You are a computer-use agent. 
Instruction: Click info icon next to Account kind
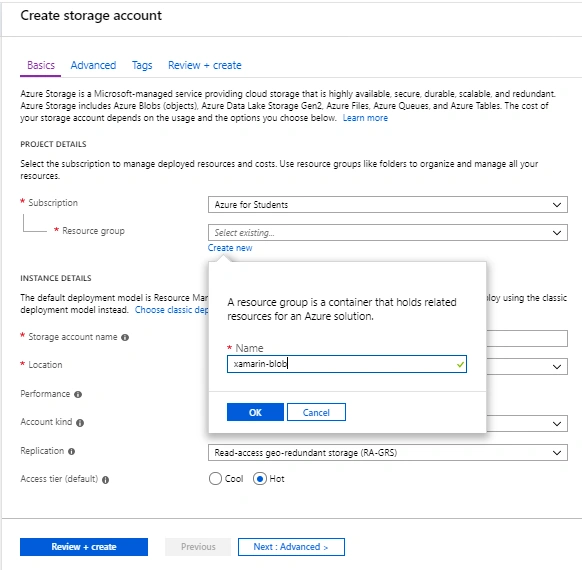tap(80, 423)
